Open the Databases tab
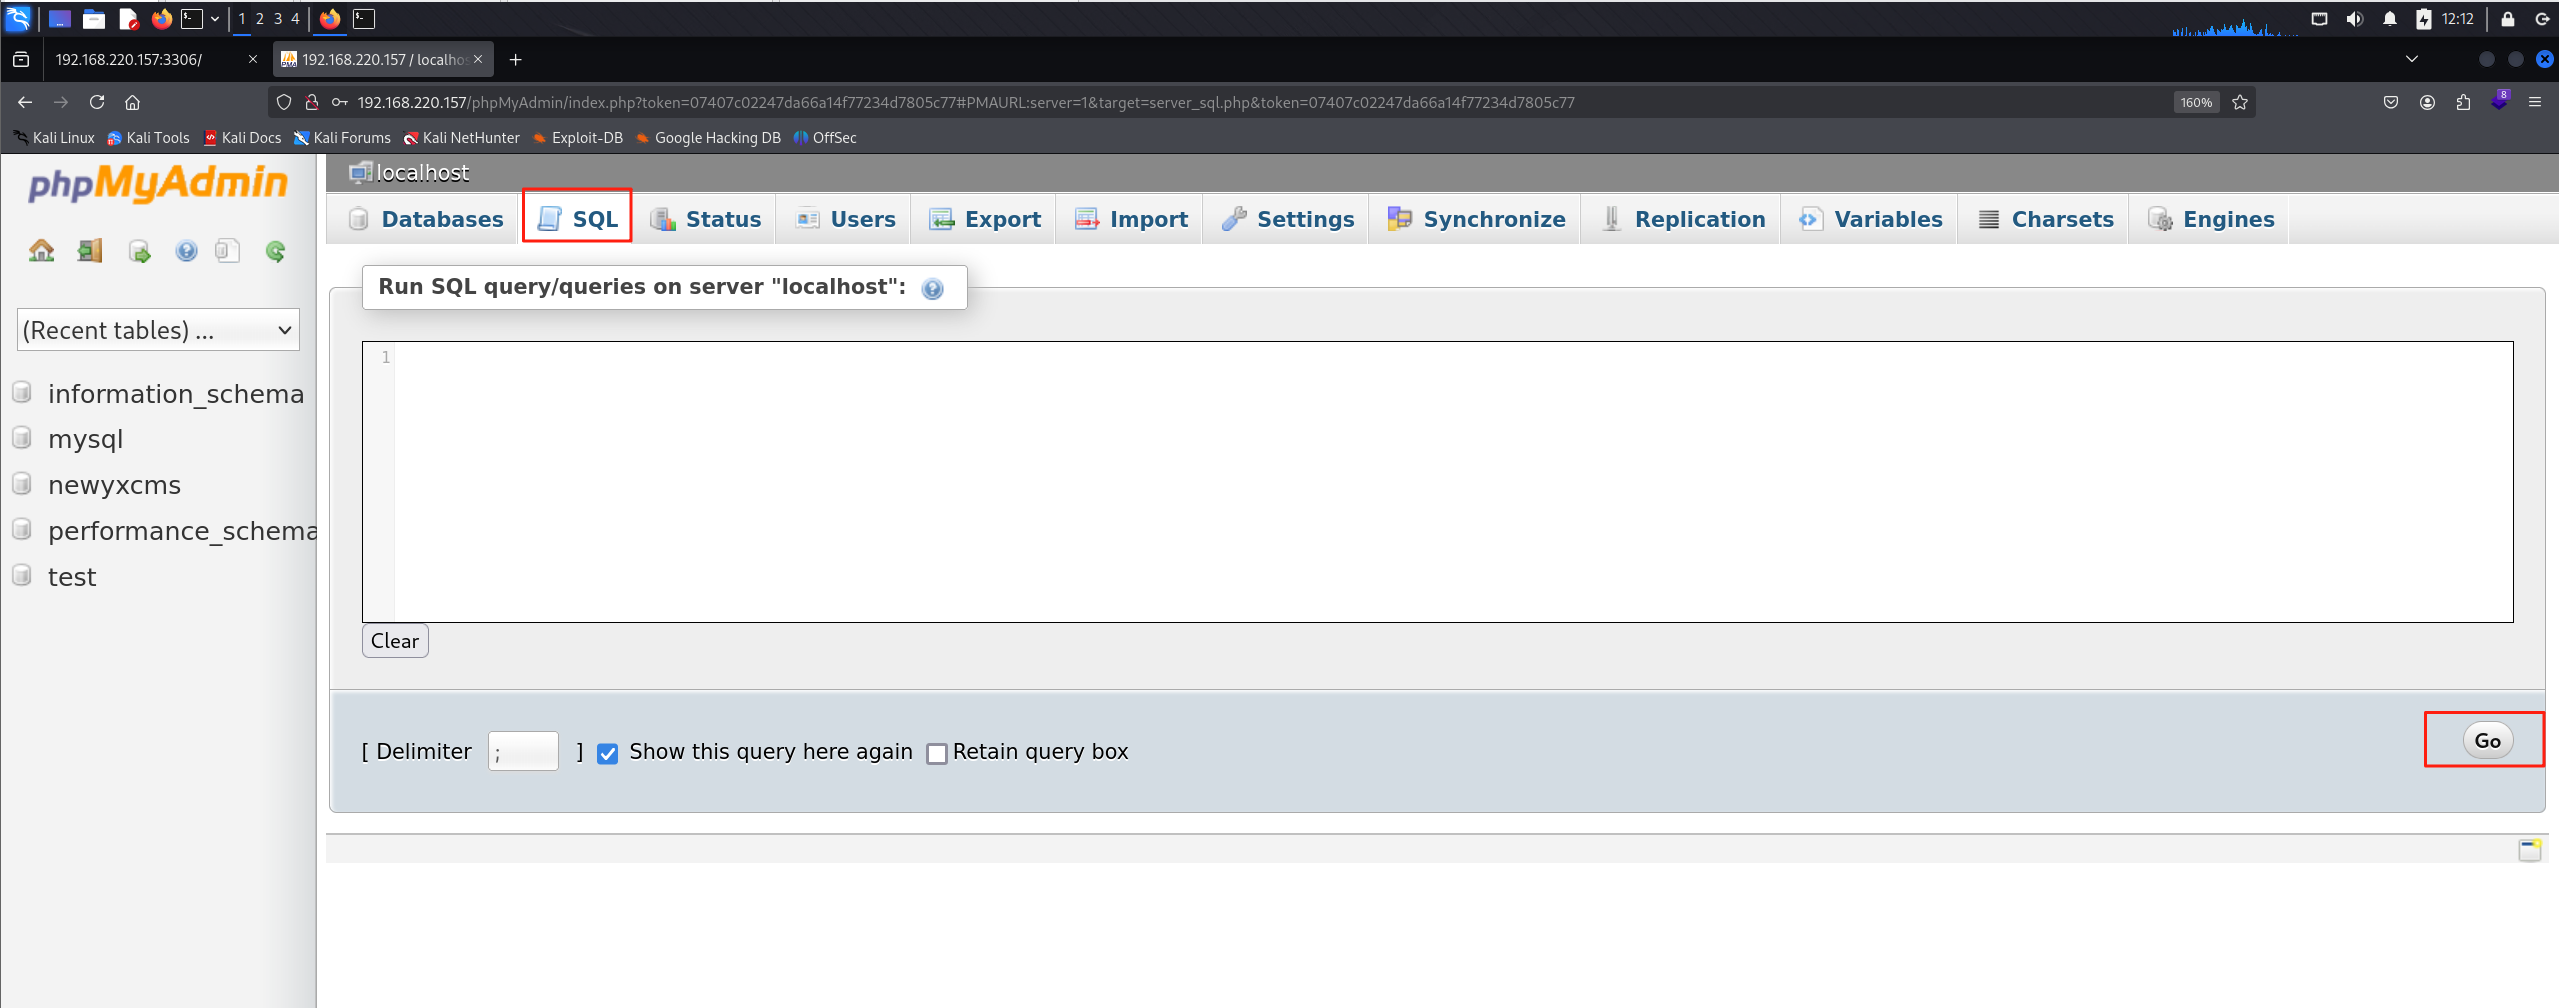Image resolution: width=2559 pixels, height=1008 pixels. click(x=425, y=219)
